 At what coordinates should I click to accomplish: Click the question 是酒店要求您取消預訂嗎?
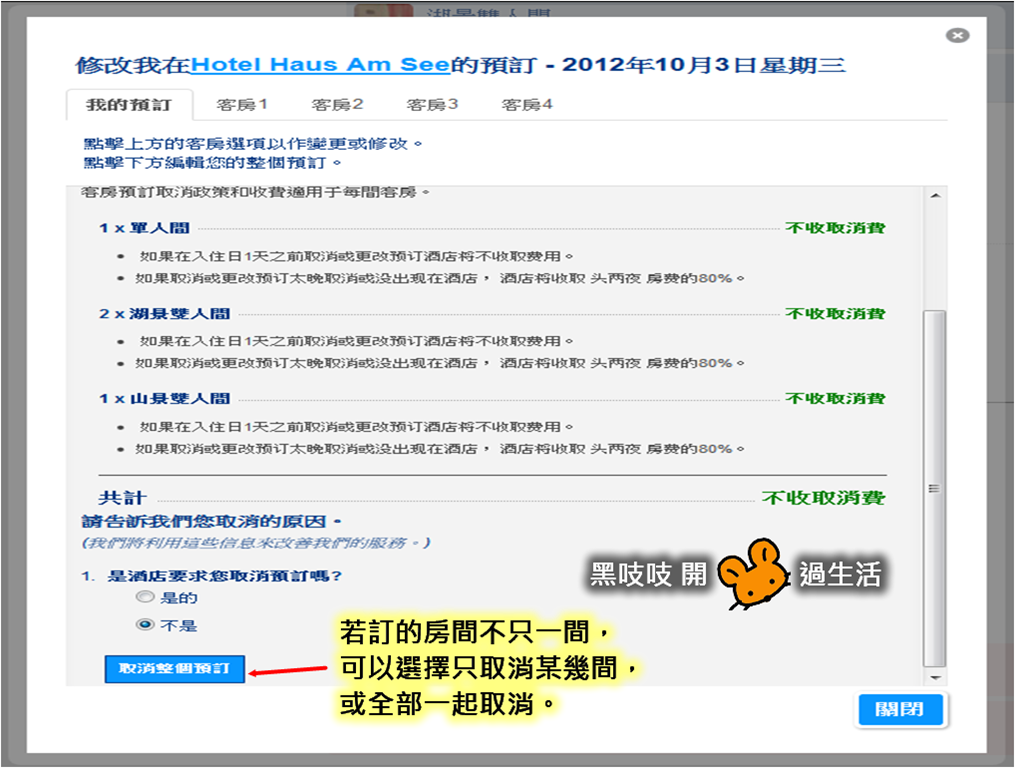click(224, 576)
